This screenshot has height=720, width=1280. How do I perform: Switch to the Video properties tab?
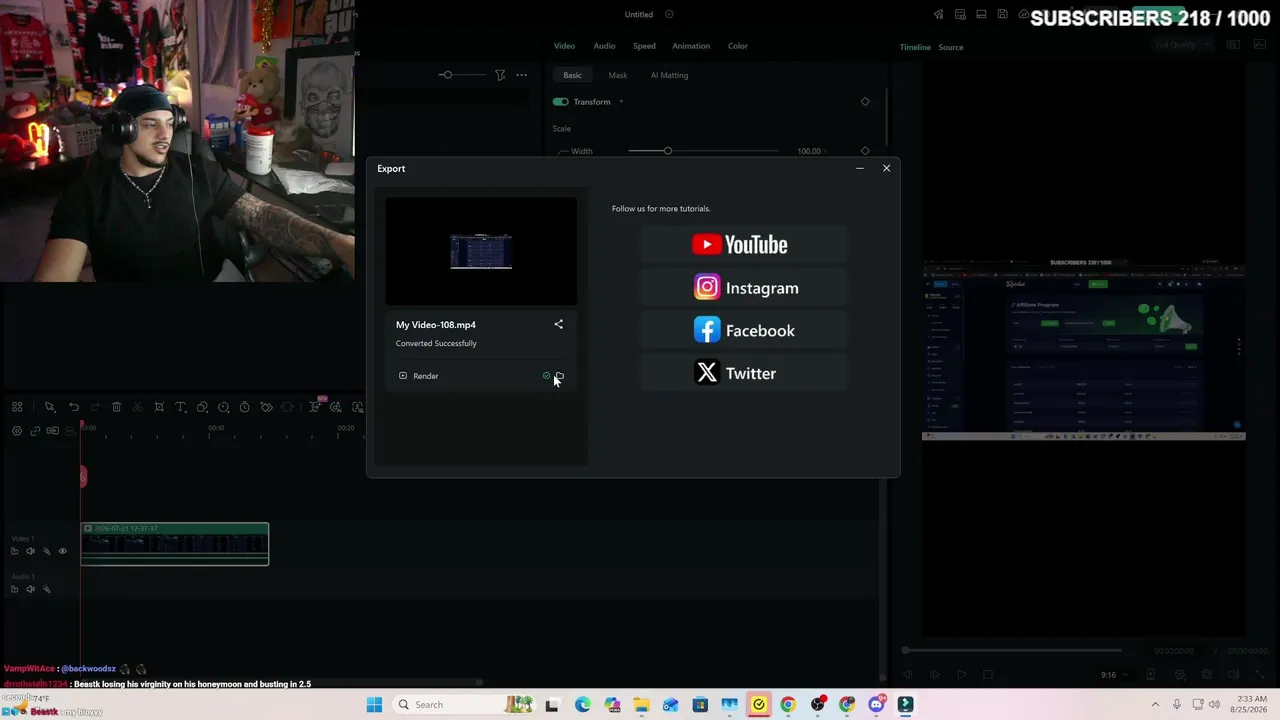point(565,46)
